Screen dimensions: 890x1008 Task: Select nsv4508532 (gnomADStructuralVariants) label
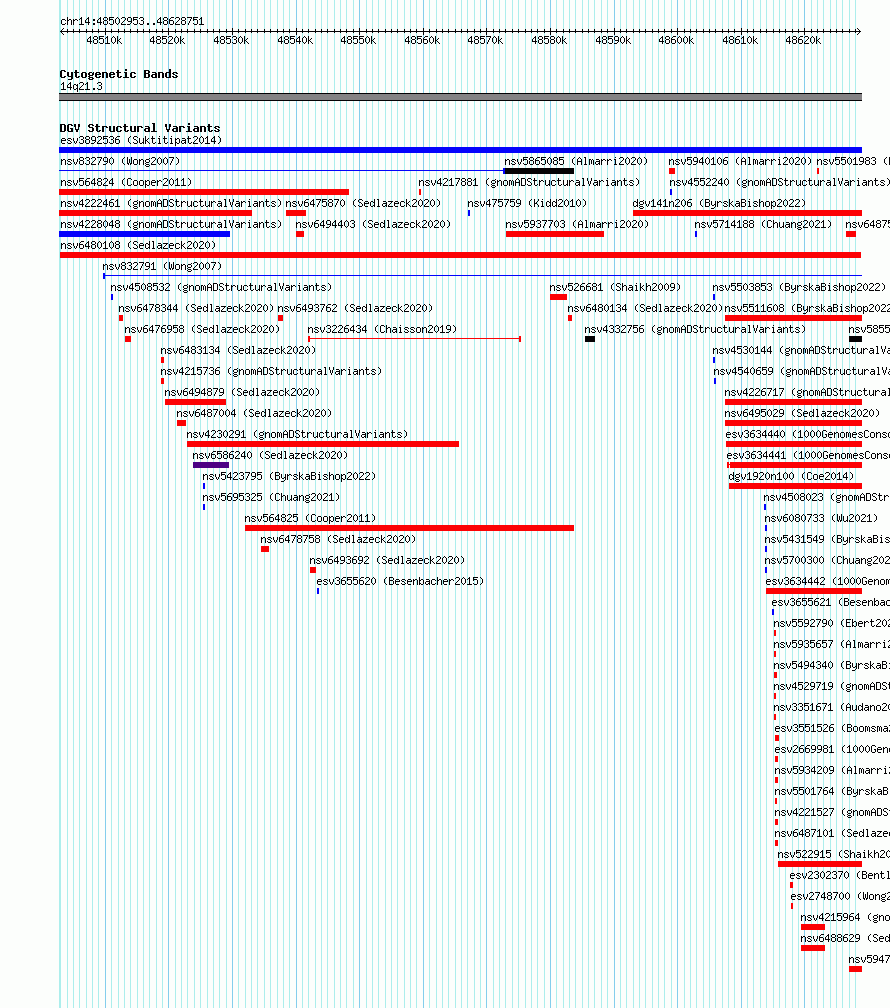221,287
